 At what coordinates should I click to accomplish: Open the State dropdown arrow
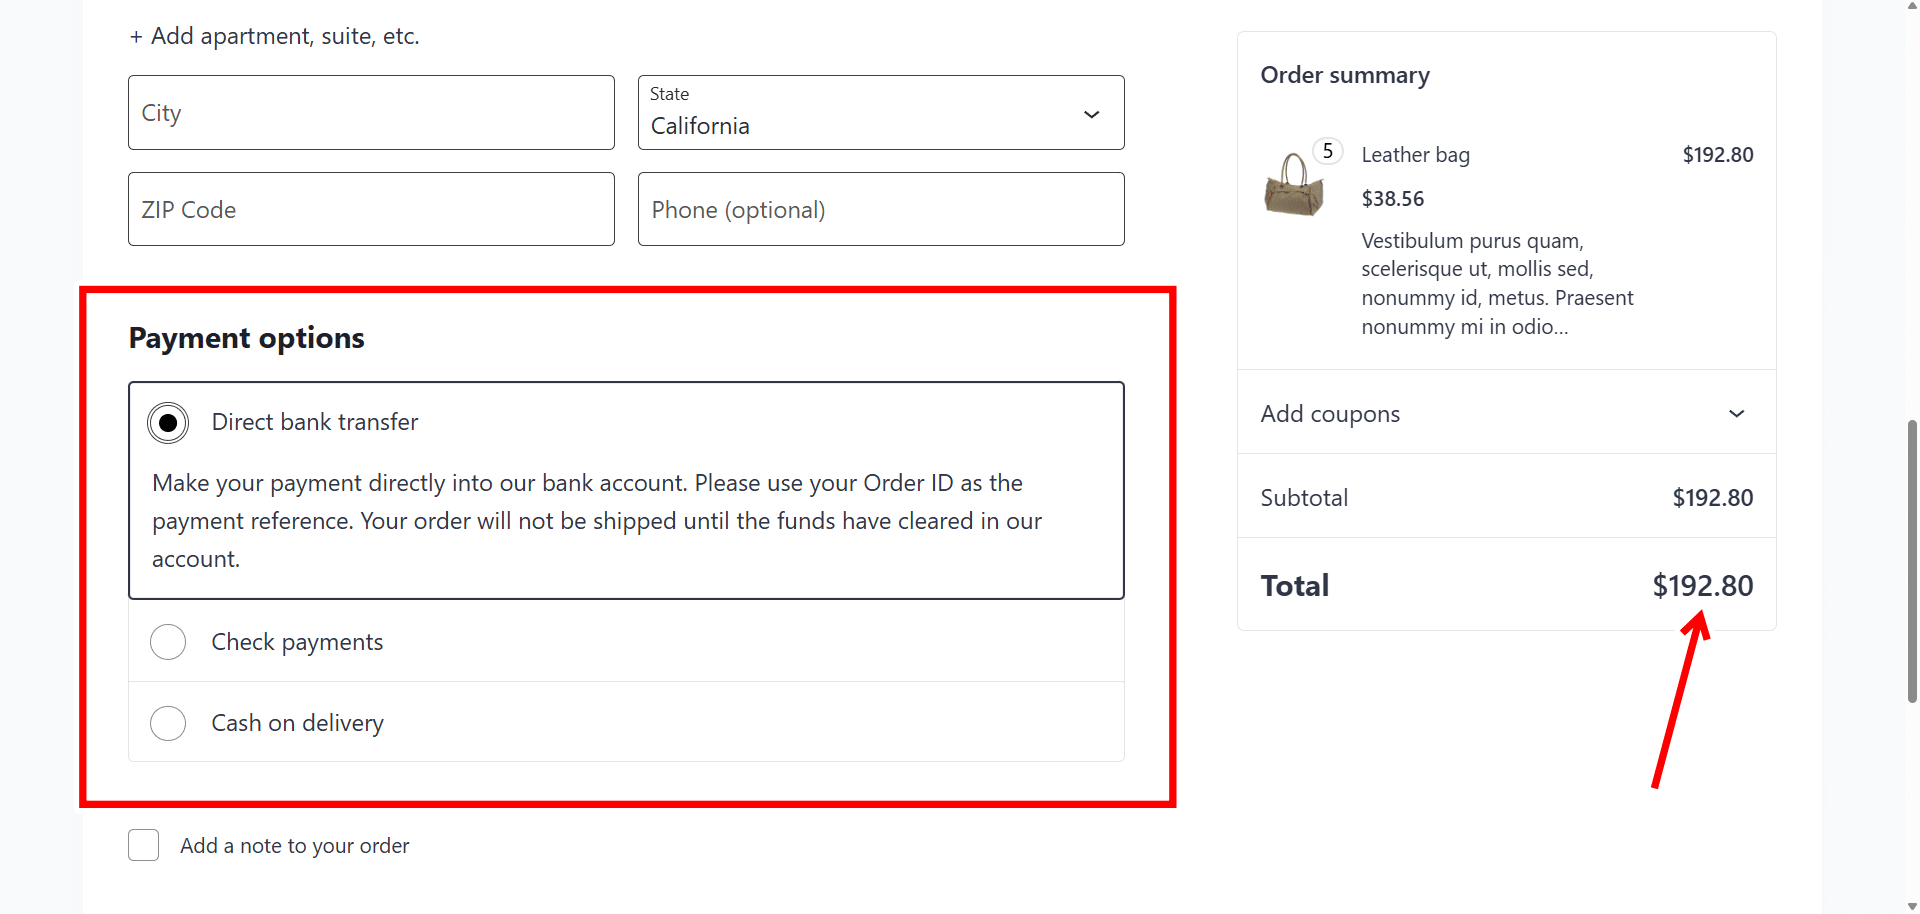(x=1091, y=115)
